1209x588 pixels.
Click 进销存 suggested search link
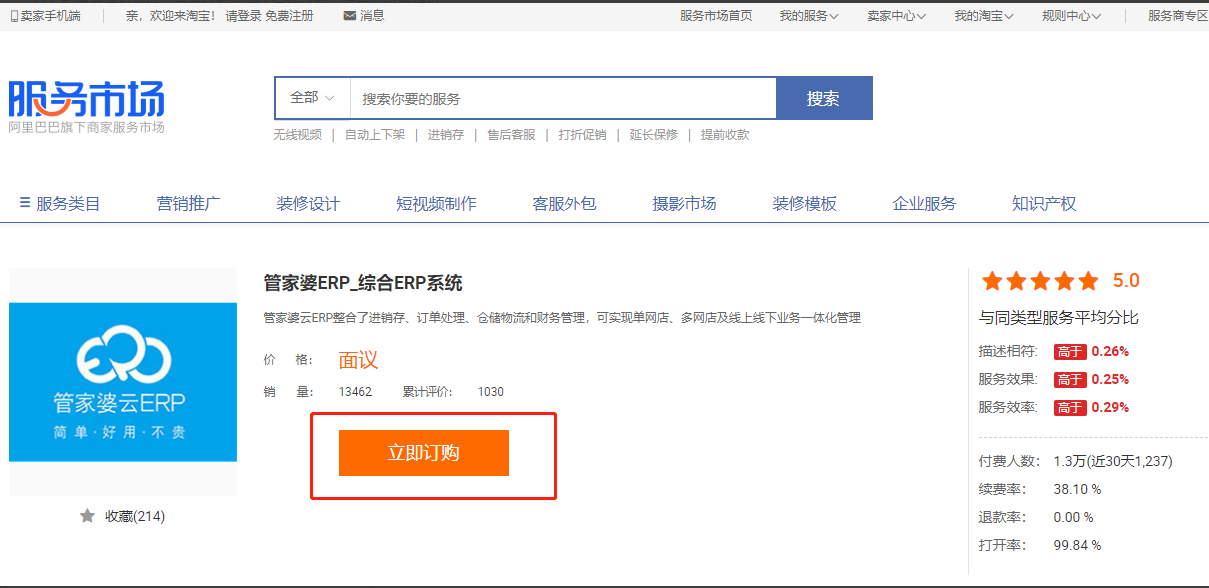tap(446, 135)
